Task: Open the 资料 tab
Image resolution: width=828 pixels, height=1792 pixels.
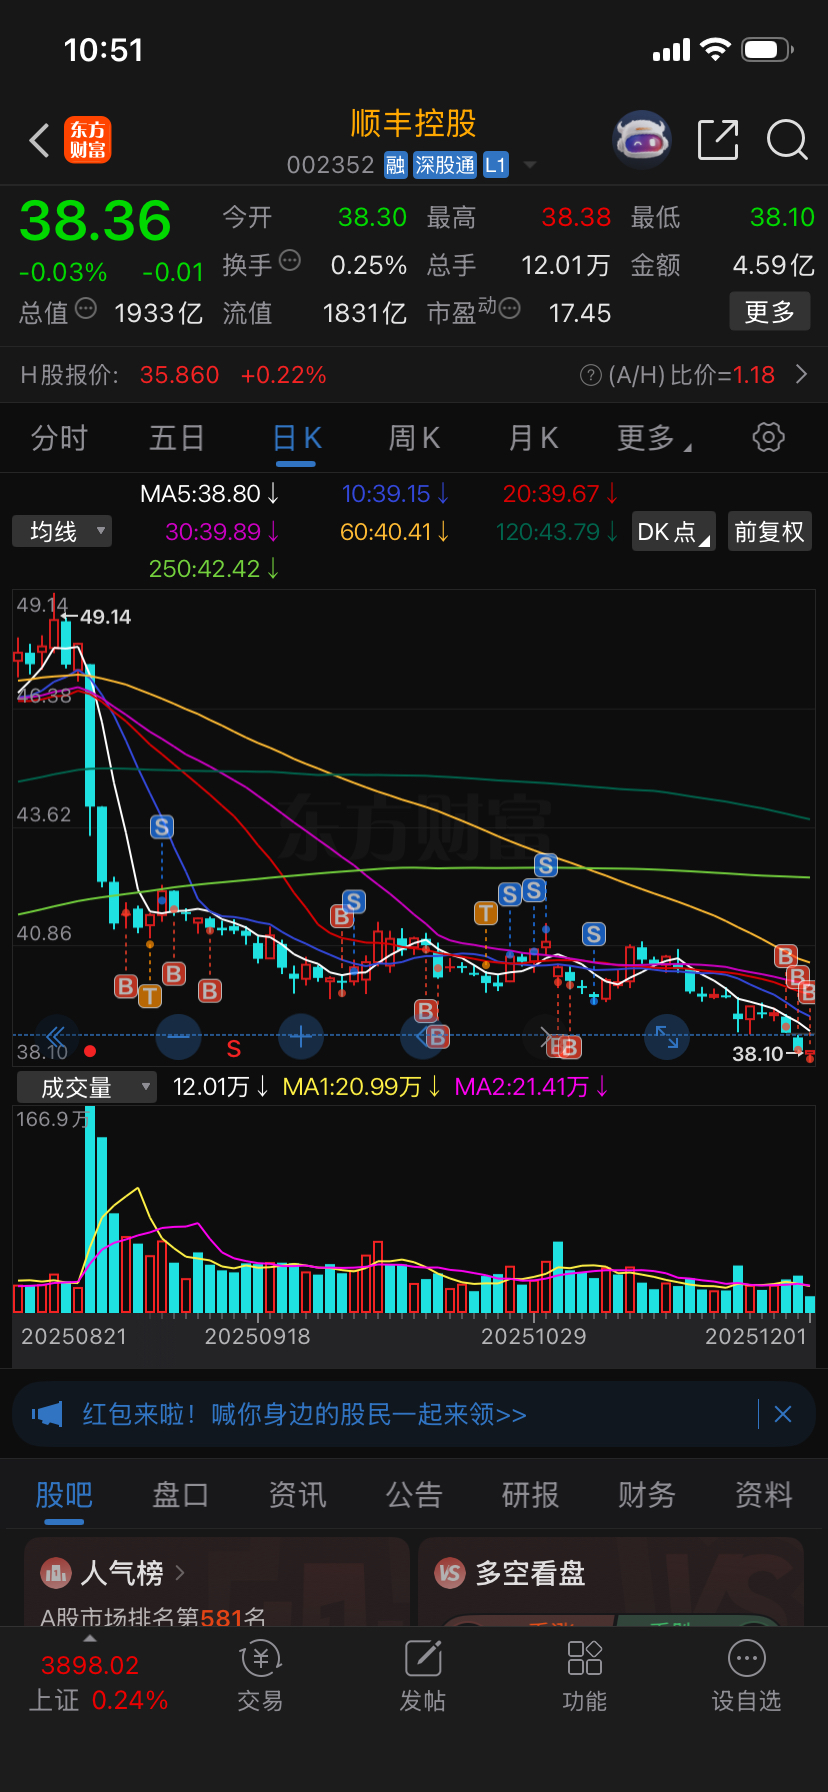Action: (764, 1495)
